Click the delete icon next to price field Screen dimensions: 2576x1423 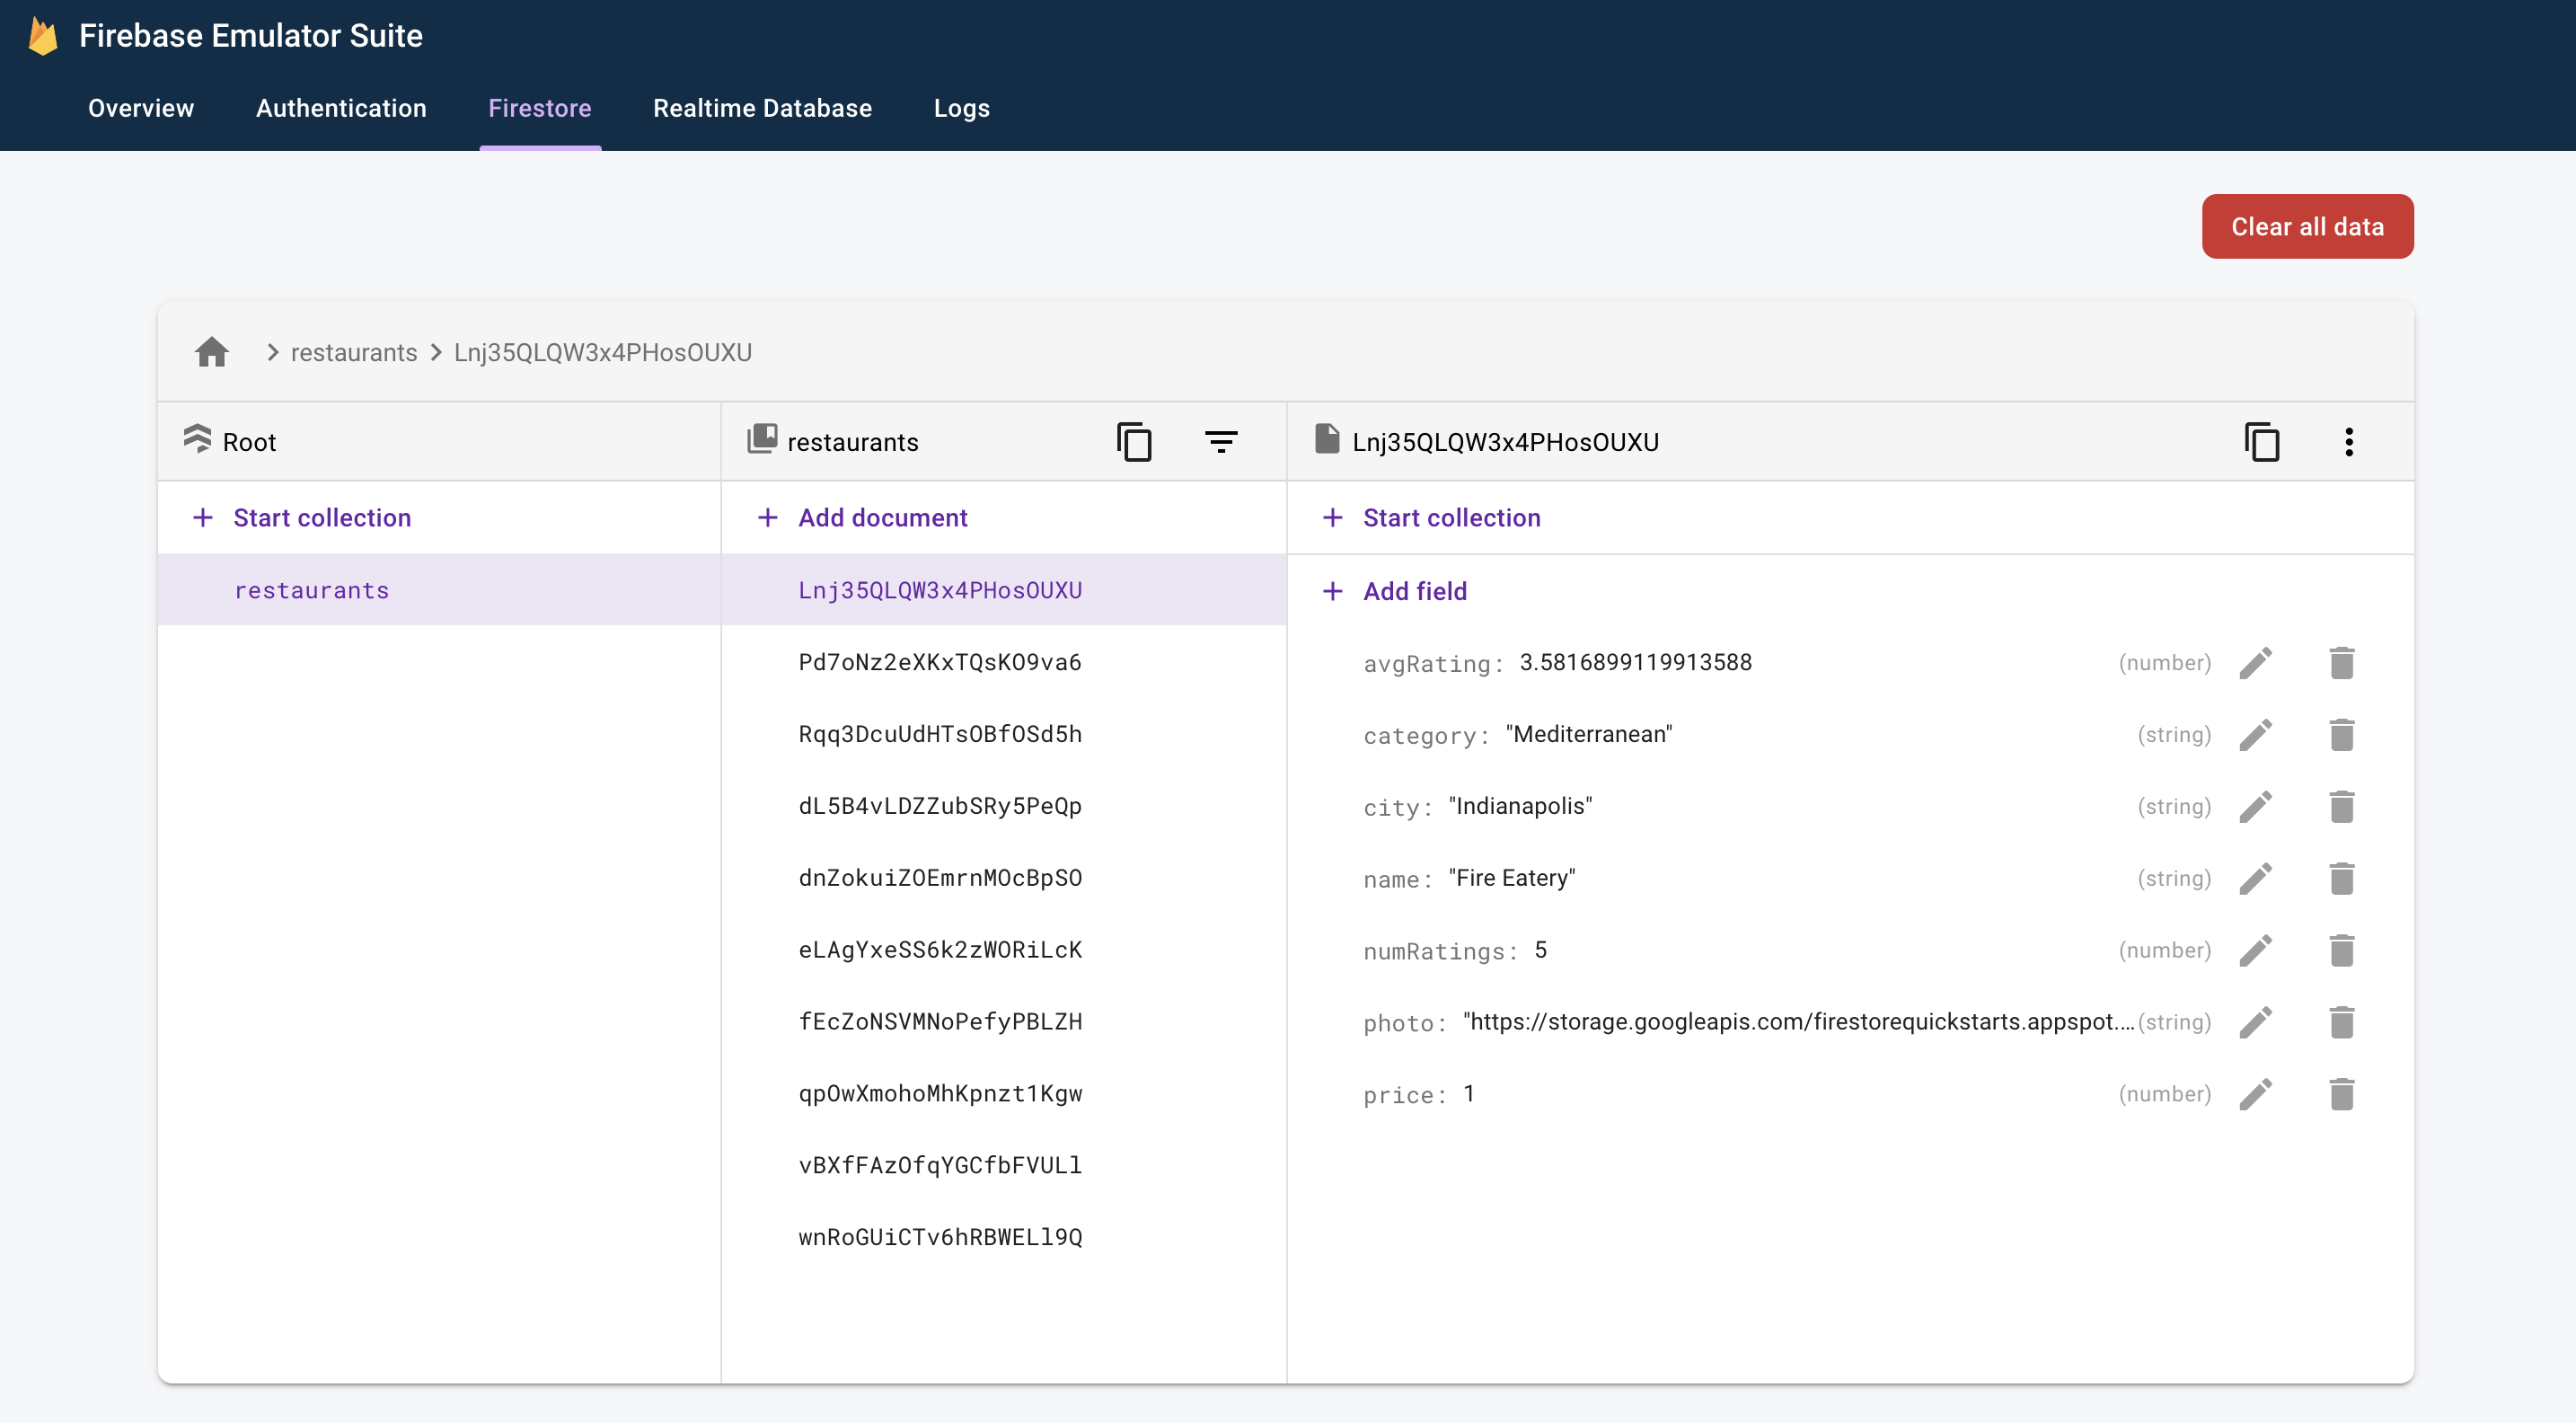point(2342,1093)
